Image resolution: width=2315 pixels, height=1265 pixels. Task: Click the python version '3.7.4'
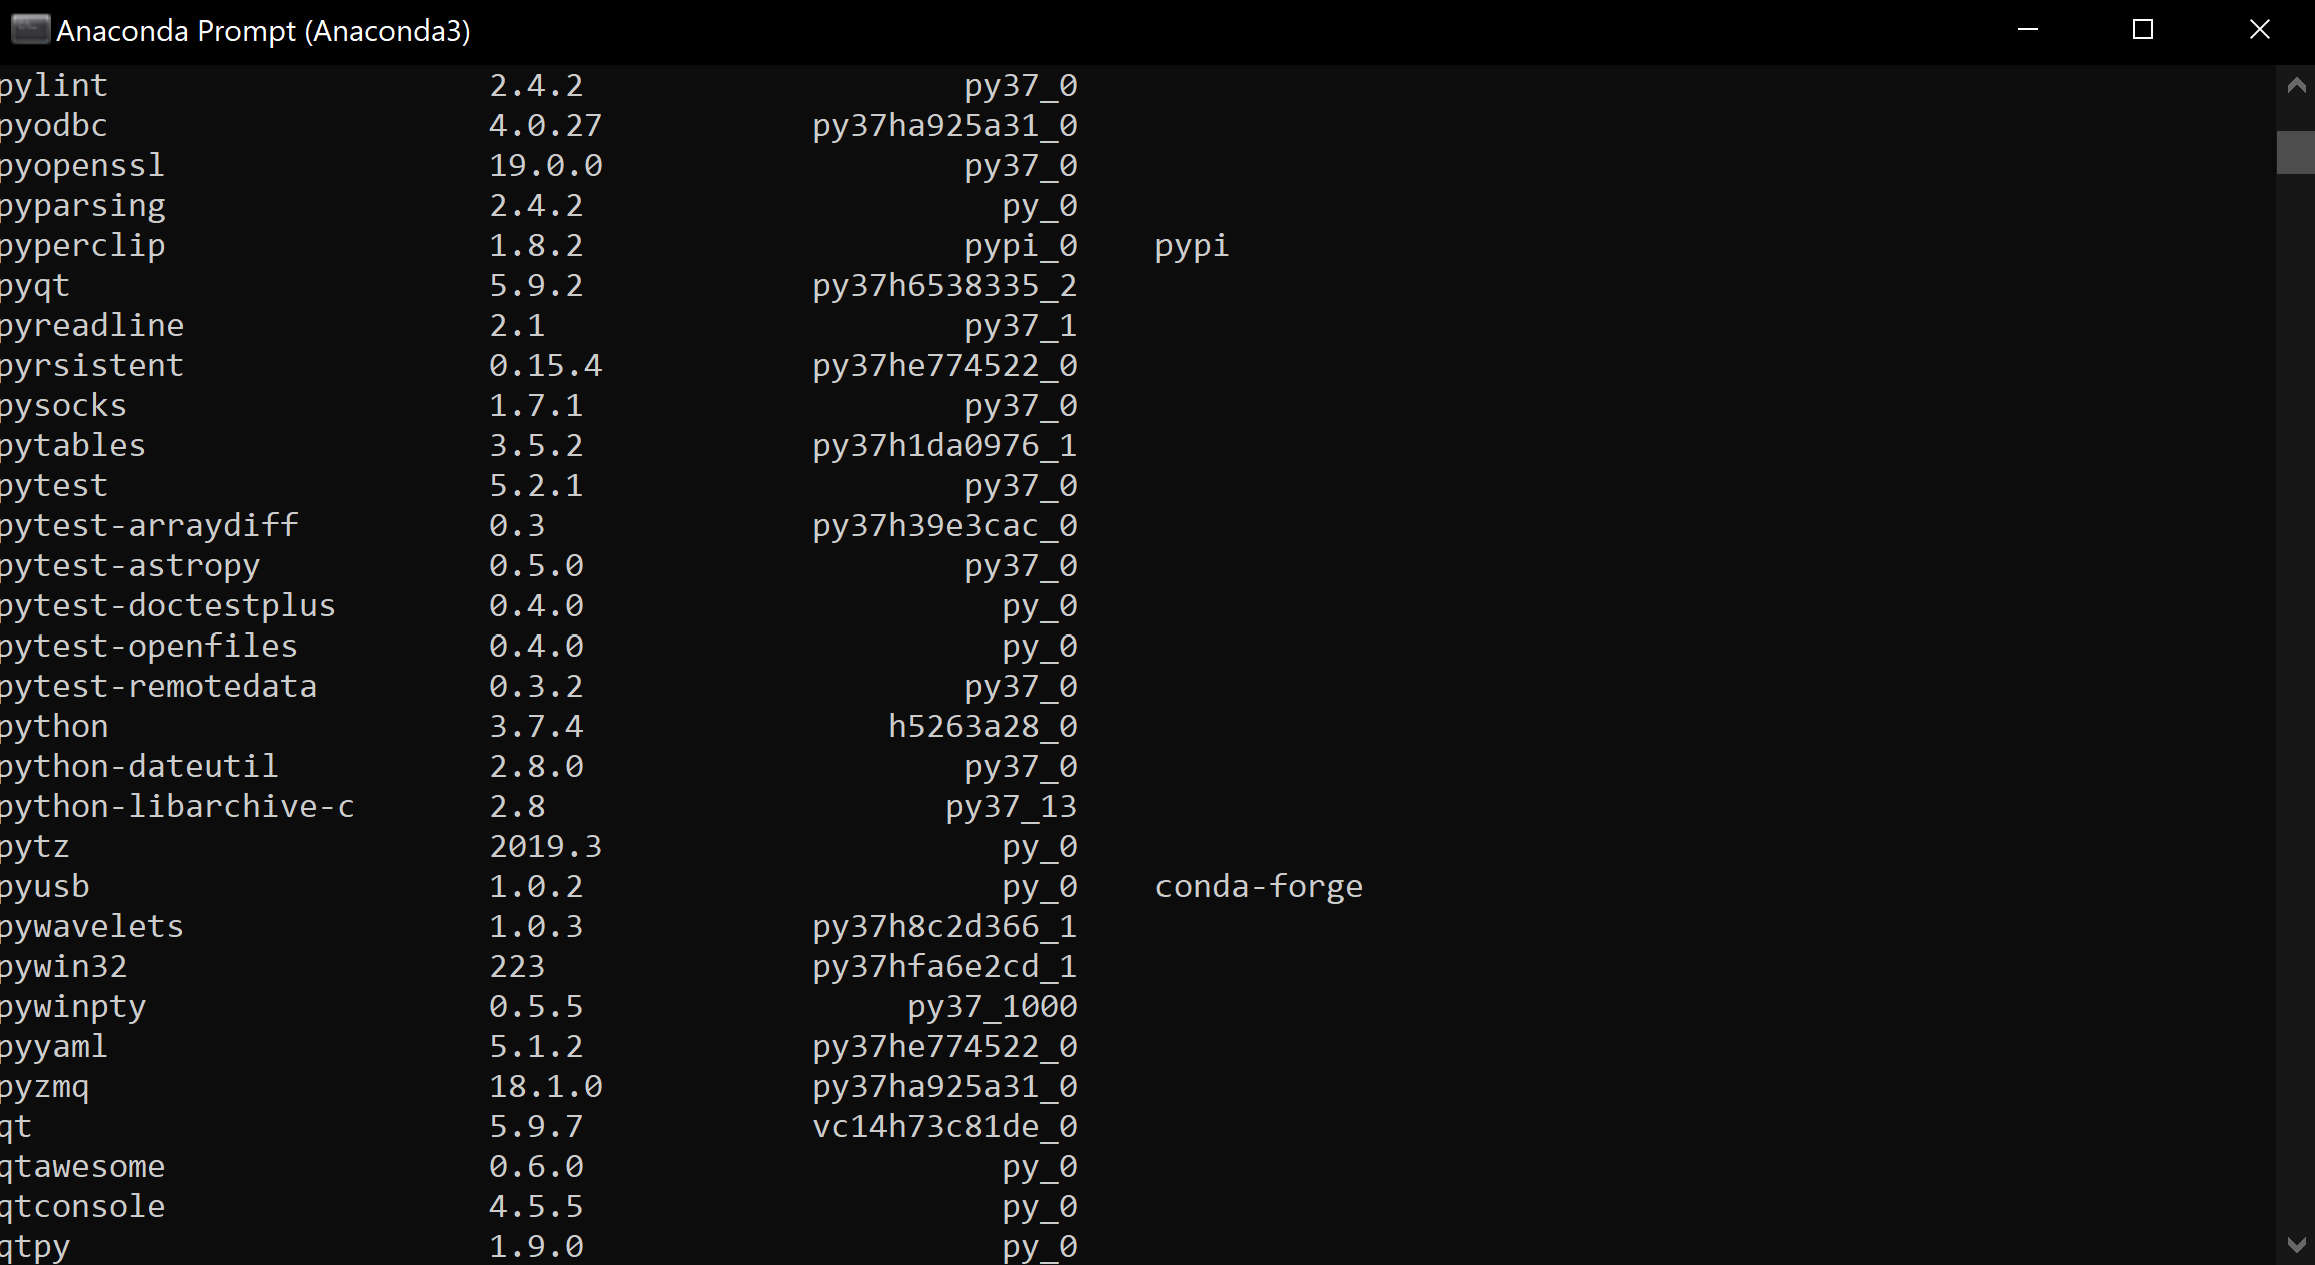point(536,726)
